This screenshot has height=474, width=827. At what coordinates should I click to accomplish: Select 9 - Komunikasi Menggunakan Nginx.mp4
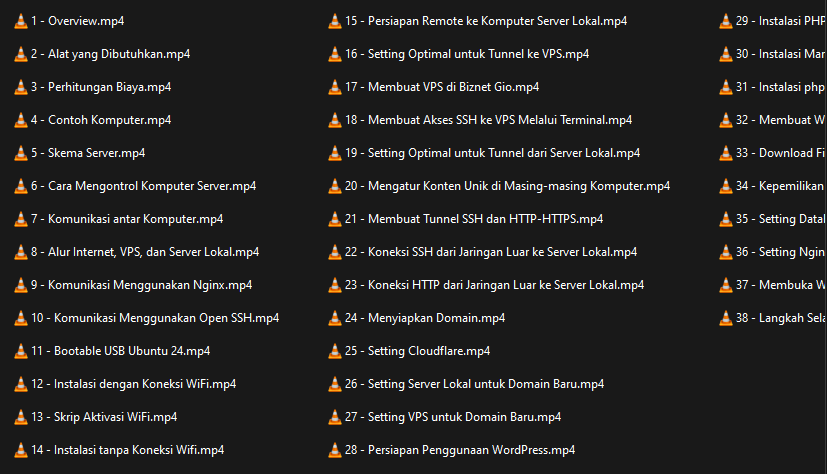coord(141,285)
